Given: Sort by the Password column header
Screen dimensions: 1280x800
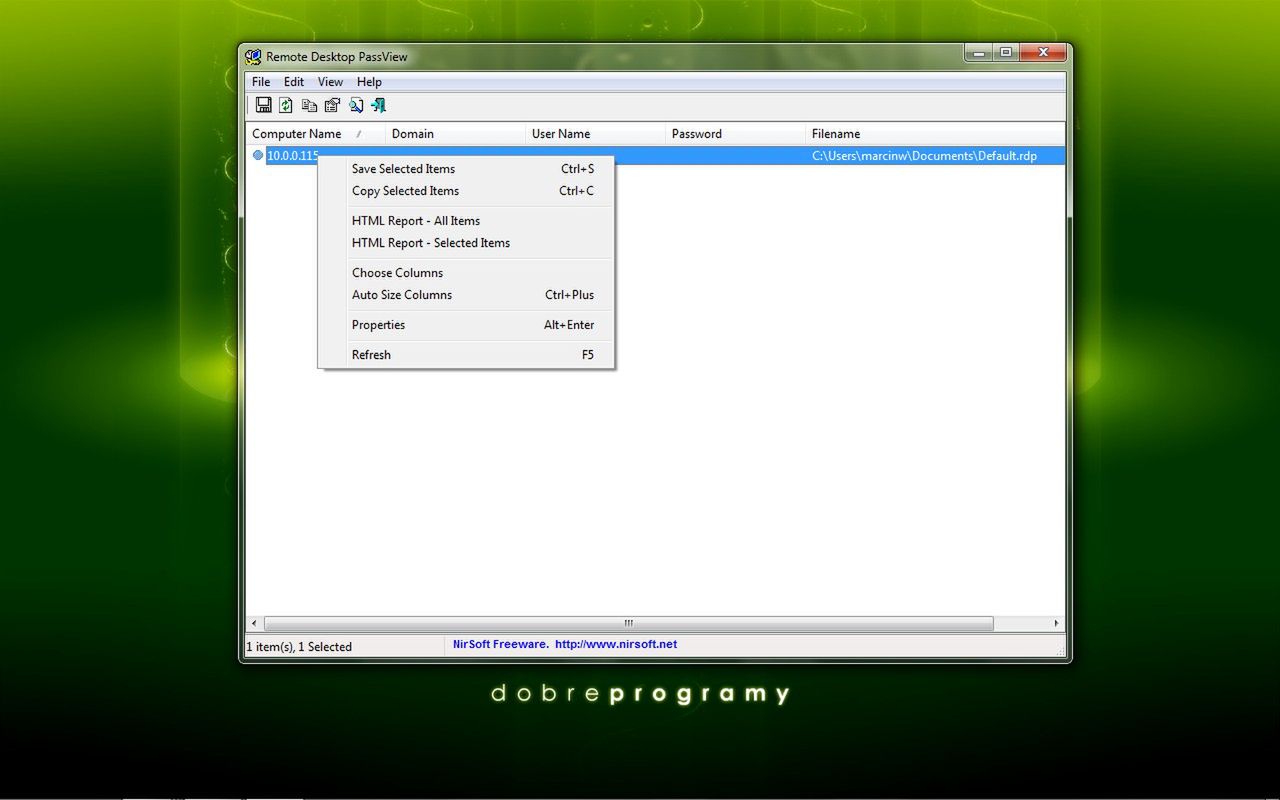Looking at the screenshot, I should tap(735, 134).
